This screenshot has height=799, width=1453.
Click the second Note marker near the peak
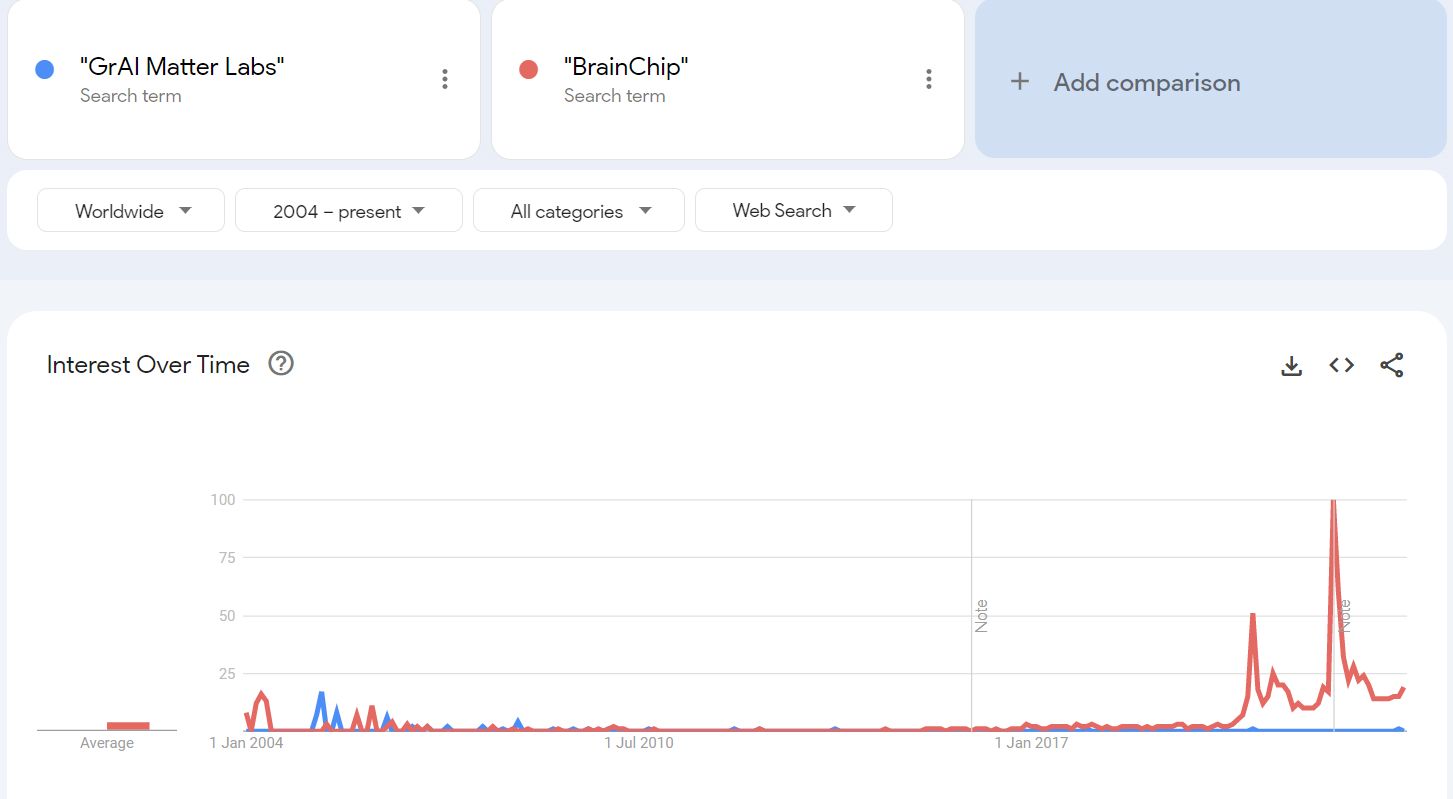click(x=1345, y=615)
